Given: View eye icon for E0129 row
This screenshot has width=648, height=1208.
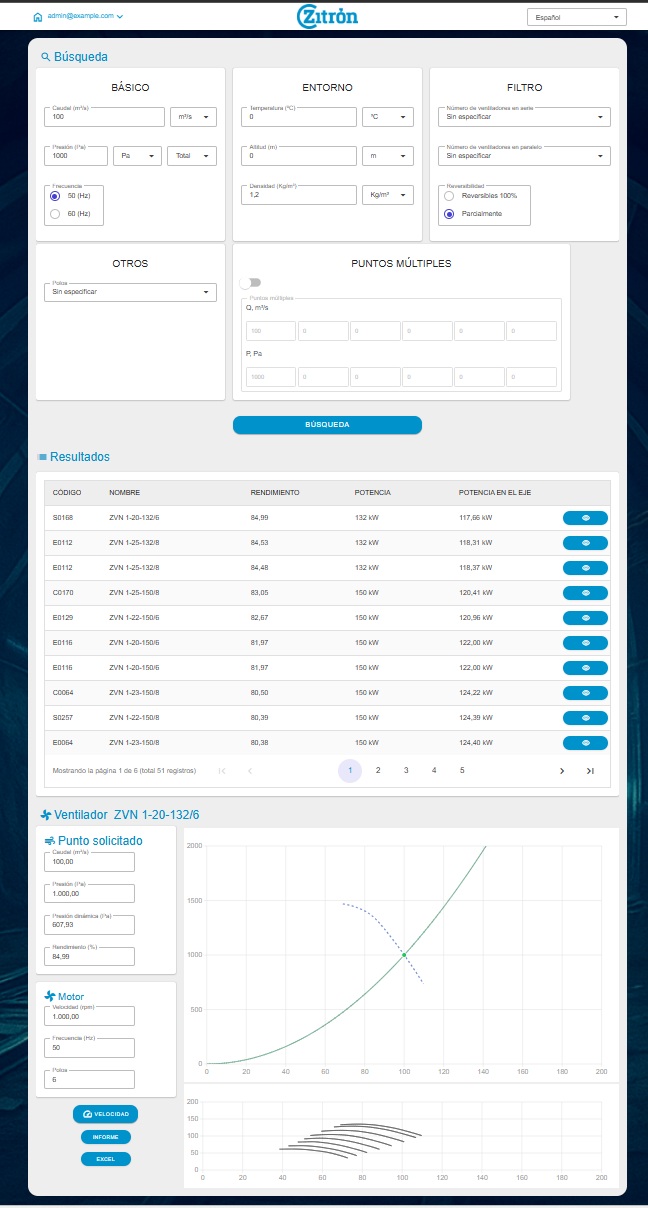Looking at the screenshot, I should tap(585, 618).
